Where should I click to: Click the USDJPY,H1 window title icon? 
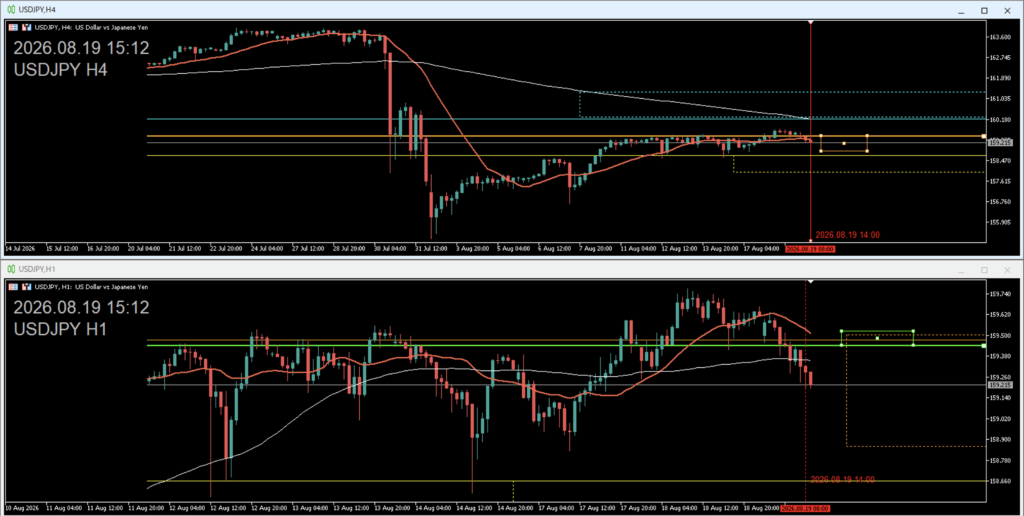pos(11,269)
